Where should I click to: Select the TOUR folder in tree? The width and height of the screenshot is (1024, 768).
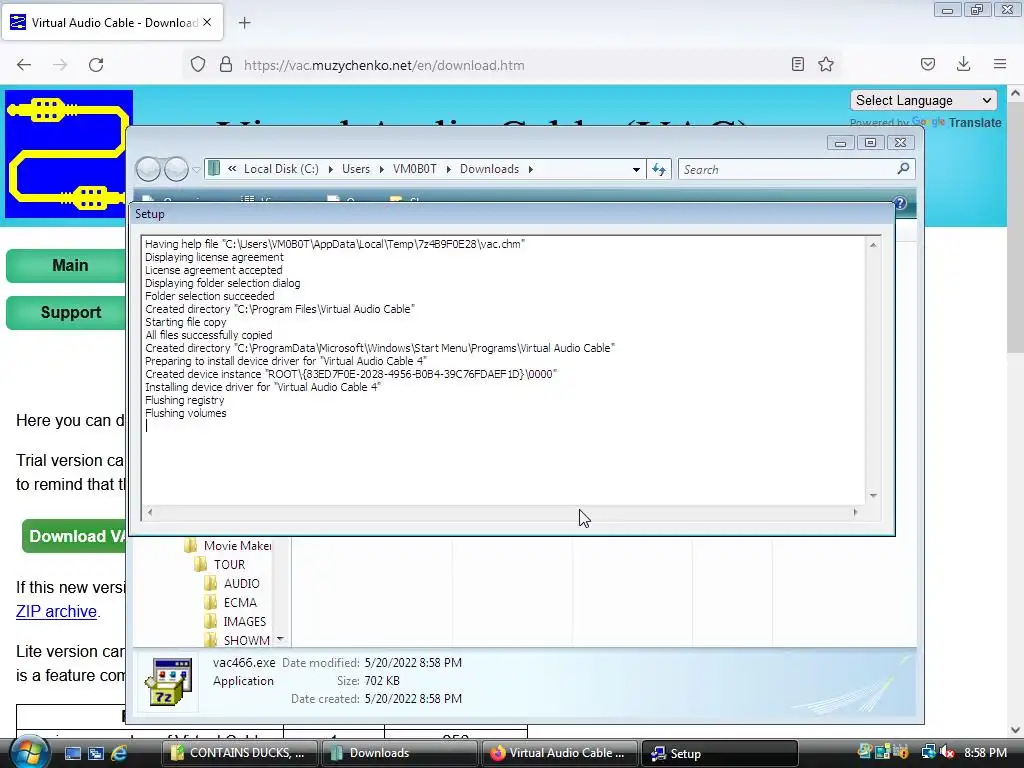pyautogui.click(x=219, y=564)
